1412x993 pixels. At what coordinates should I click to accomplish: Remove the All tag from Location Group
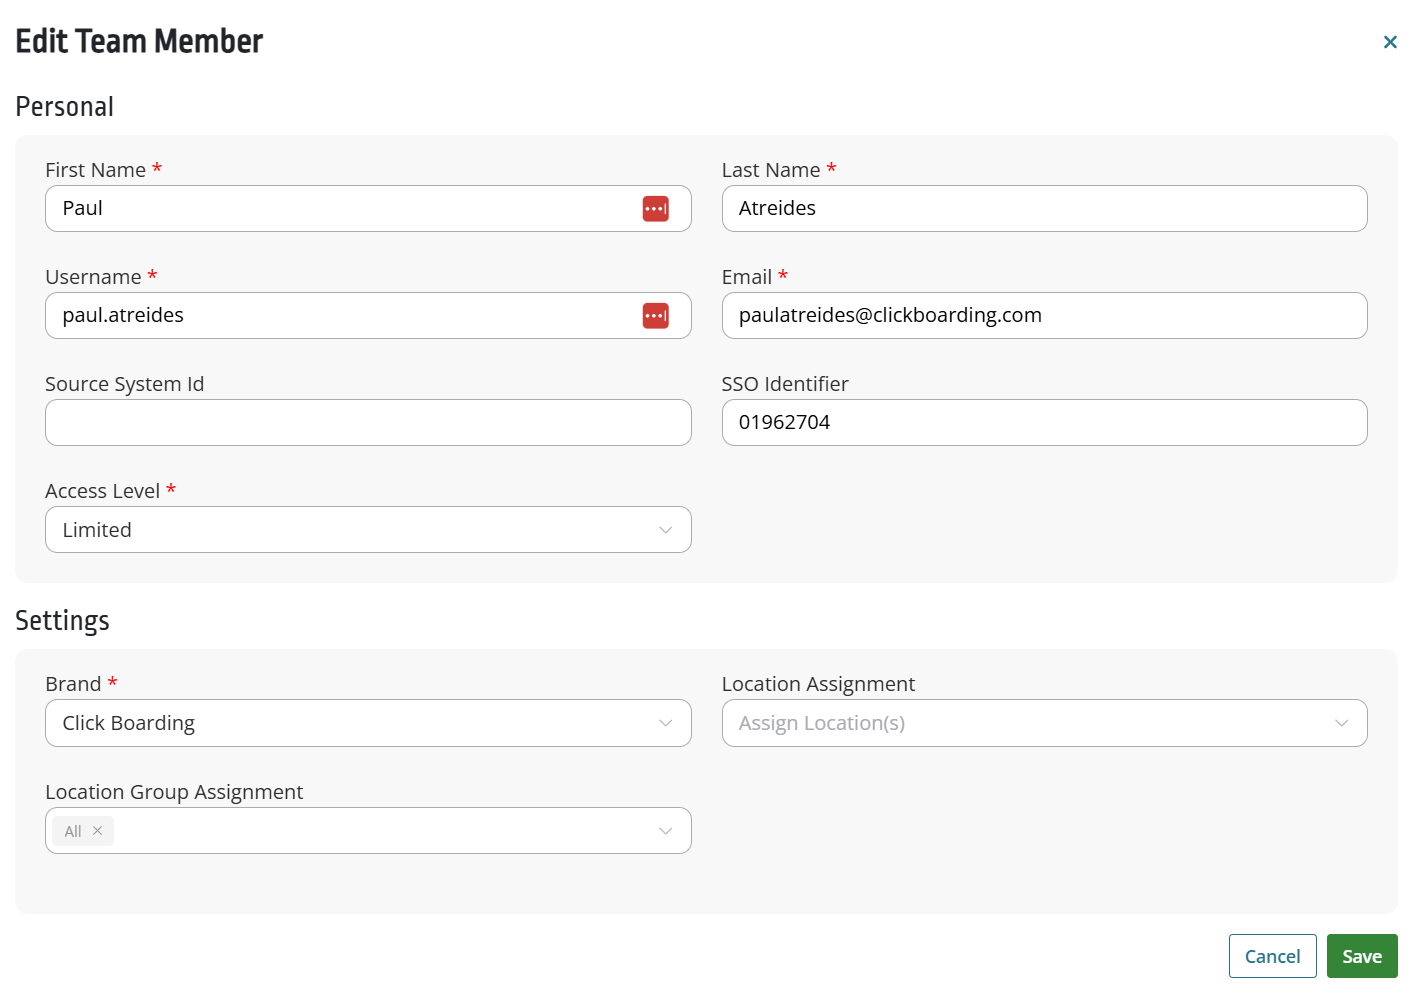tap(97, 831)
